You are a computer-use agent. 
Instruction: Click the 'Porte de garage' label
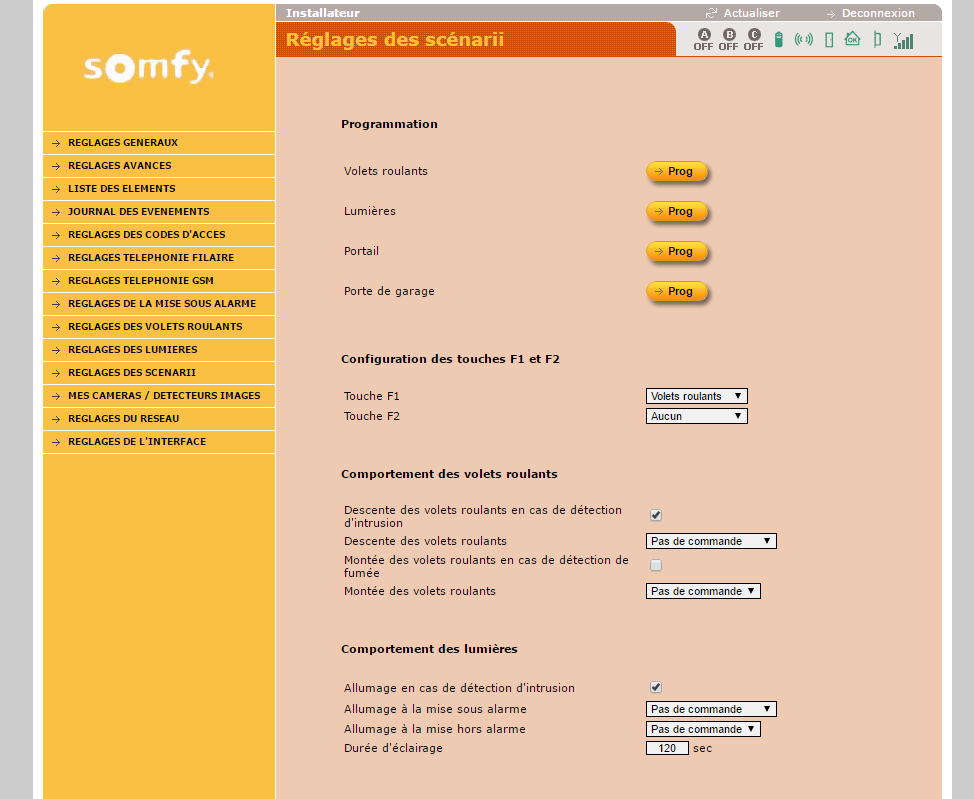[389, 291]
